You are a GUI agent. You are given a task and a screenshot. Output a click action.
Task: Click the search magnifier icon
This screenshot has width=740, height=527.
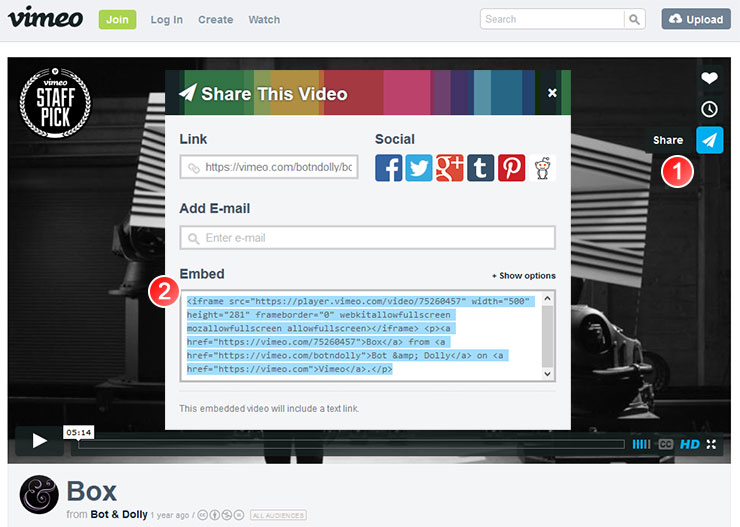click(x=635, y=19)
